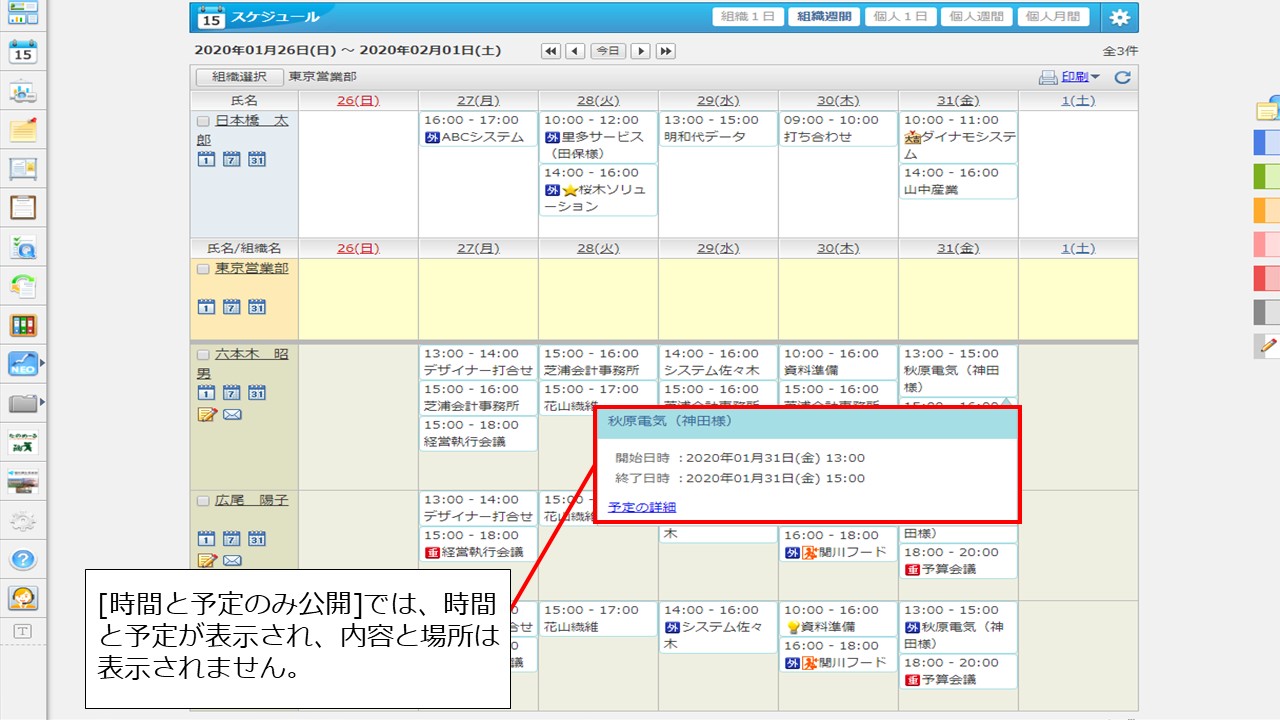Open the help question mark icon in sidebar
The height and width of the screenshot is (720, 1280).
22,559
